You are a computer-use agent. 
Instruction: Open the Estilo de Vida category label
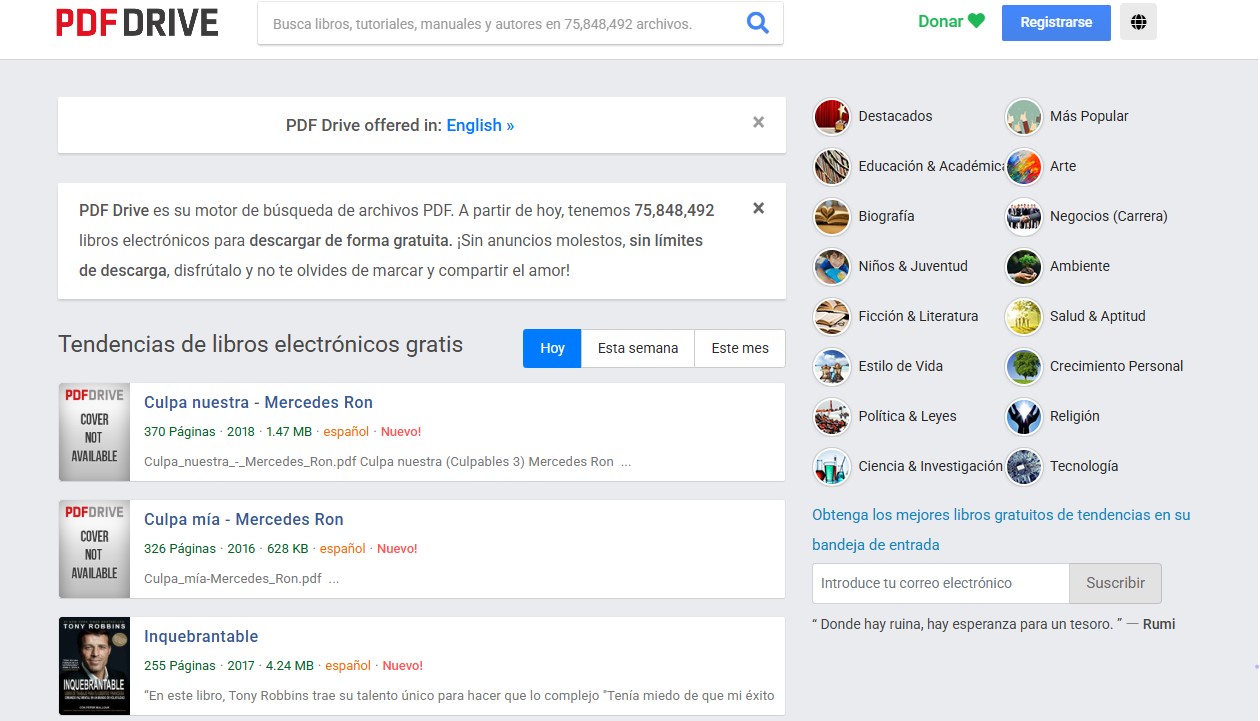(900, 366)
